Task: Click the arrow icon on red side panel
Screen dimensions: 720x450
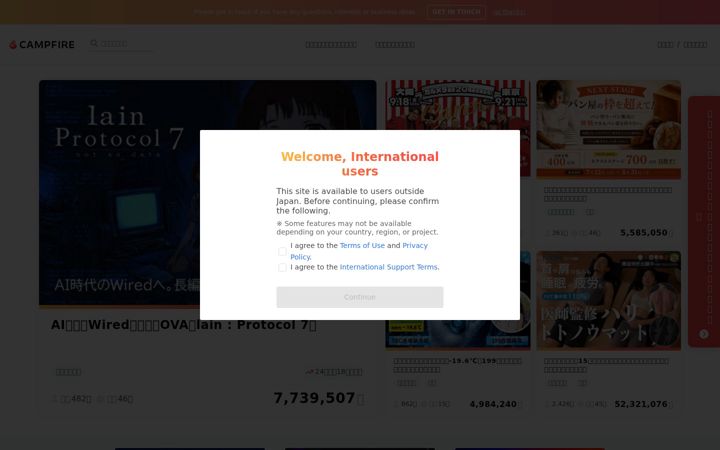Action: point(703,334)
